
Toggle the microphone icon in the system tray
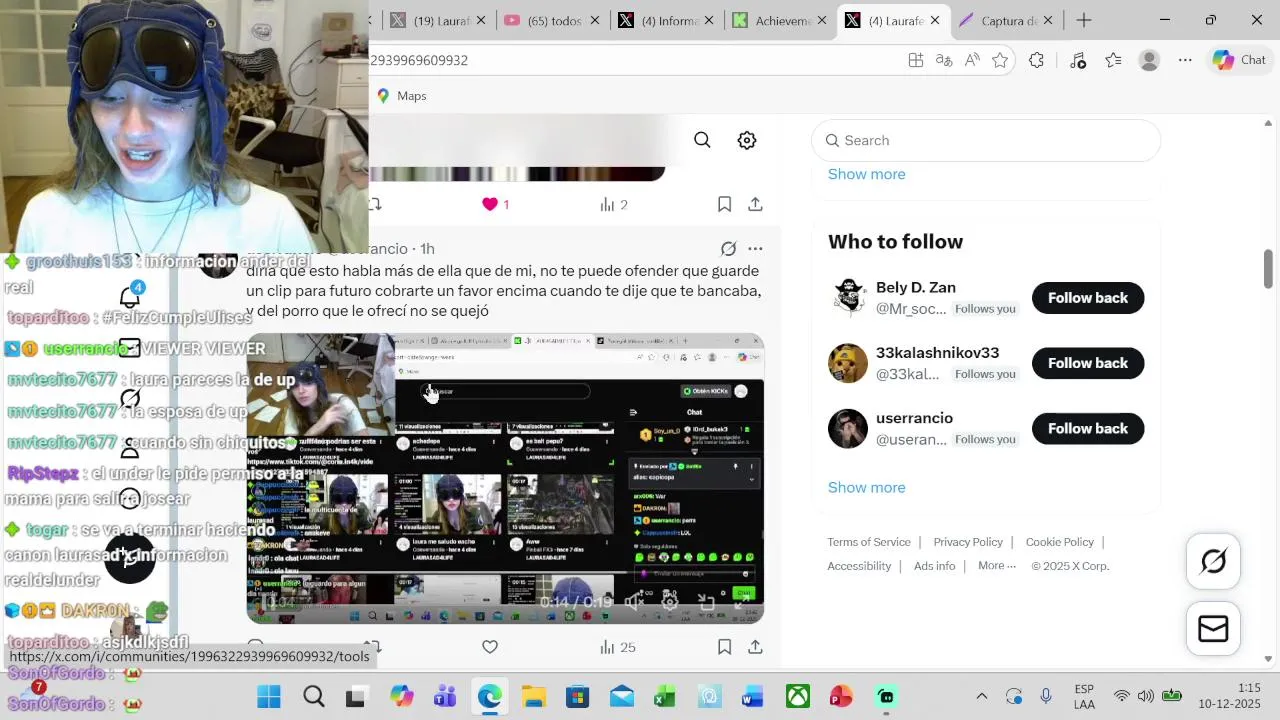click(x=1046, y=697)
